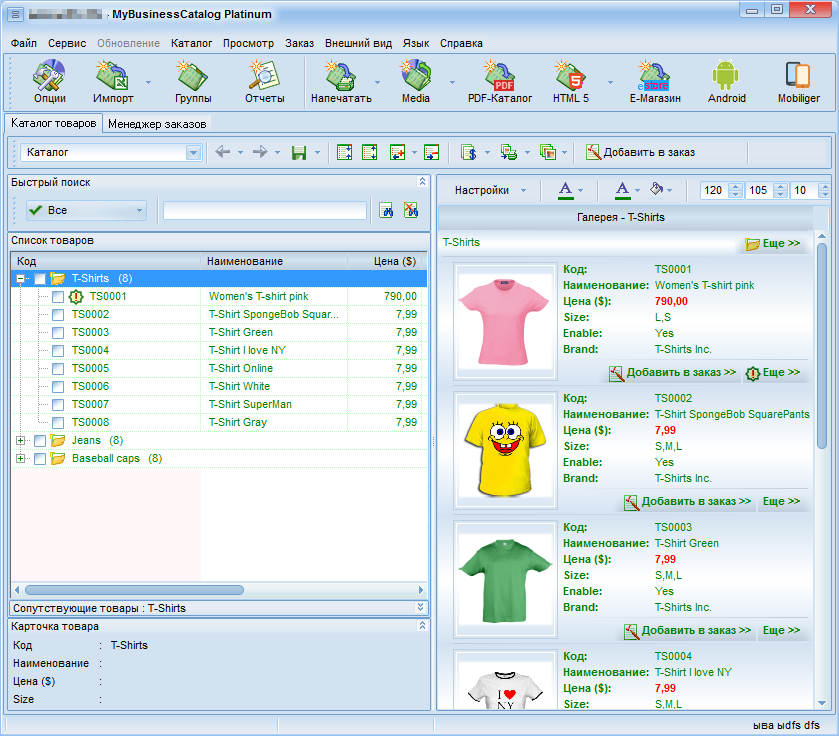Viewport: 839px width, 736px height.
Task: Clear search with the crossed binoculars icon
Action: point(411,210)
